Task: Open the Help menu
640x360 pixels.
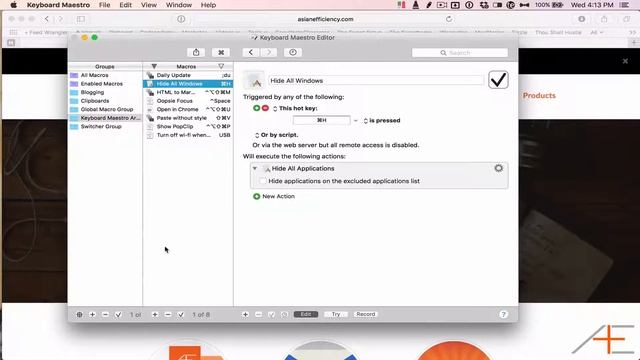Action: [208, 5]
